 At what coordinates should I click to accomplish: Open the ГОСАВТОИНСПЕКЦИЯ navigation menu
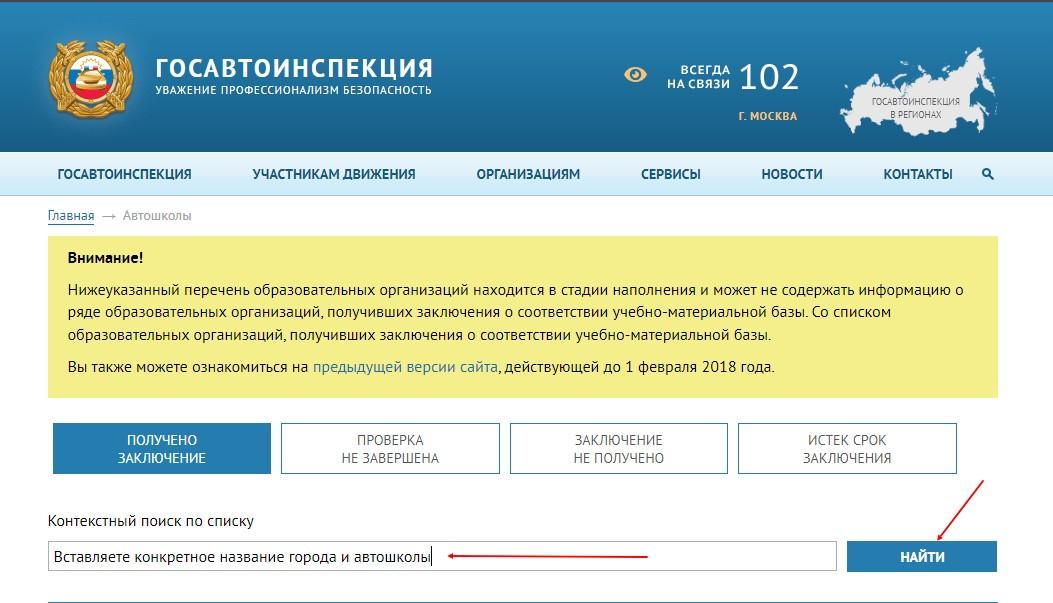pyautogui.click(x=124, y=174)
